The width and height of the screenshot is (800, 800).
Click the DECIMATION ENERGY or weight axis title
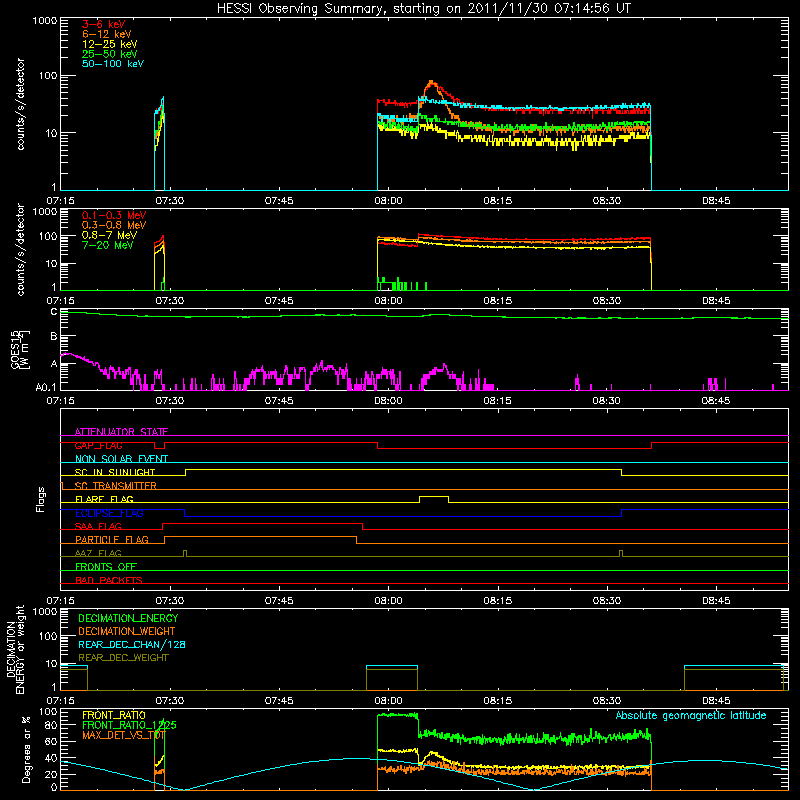[15, 649]
